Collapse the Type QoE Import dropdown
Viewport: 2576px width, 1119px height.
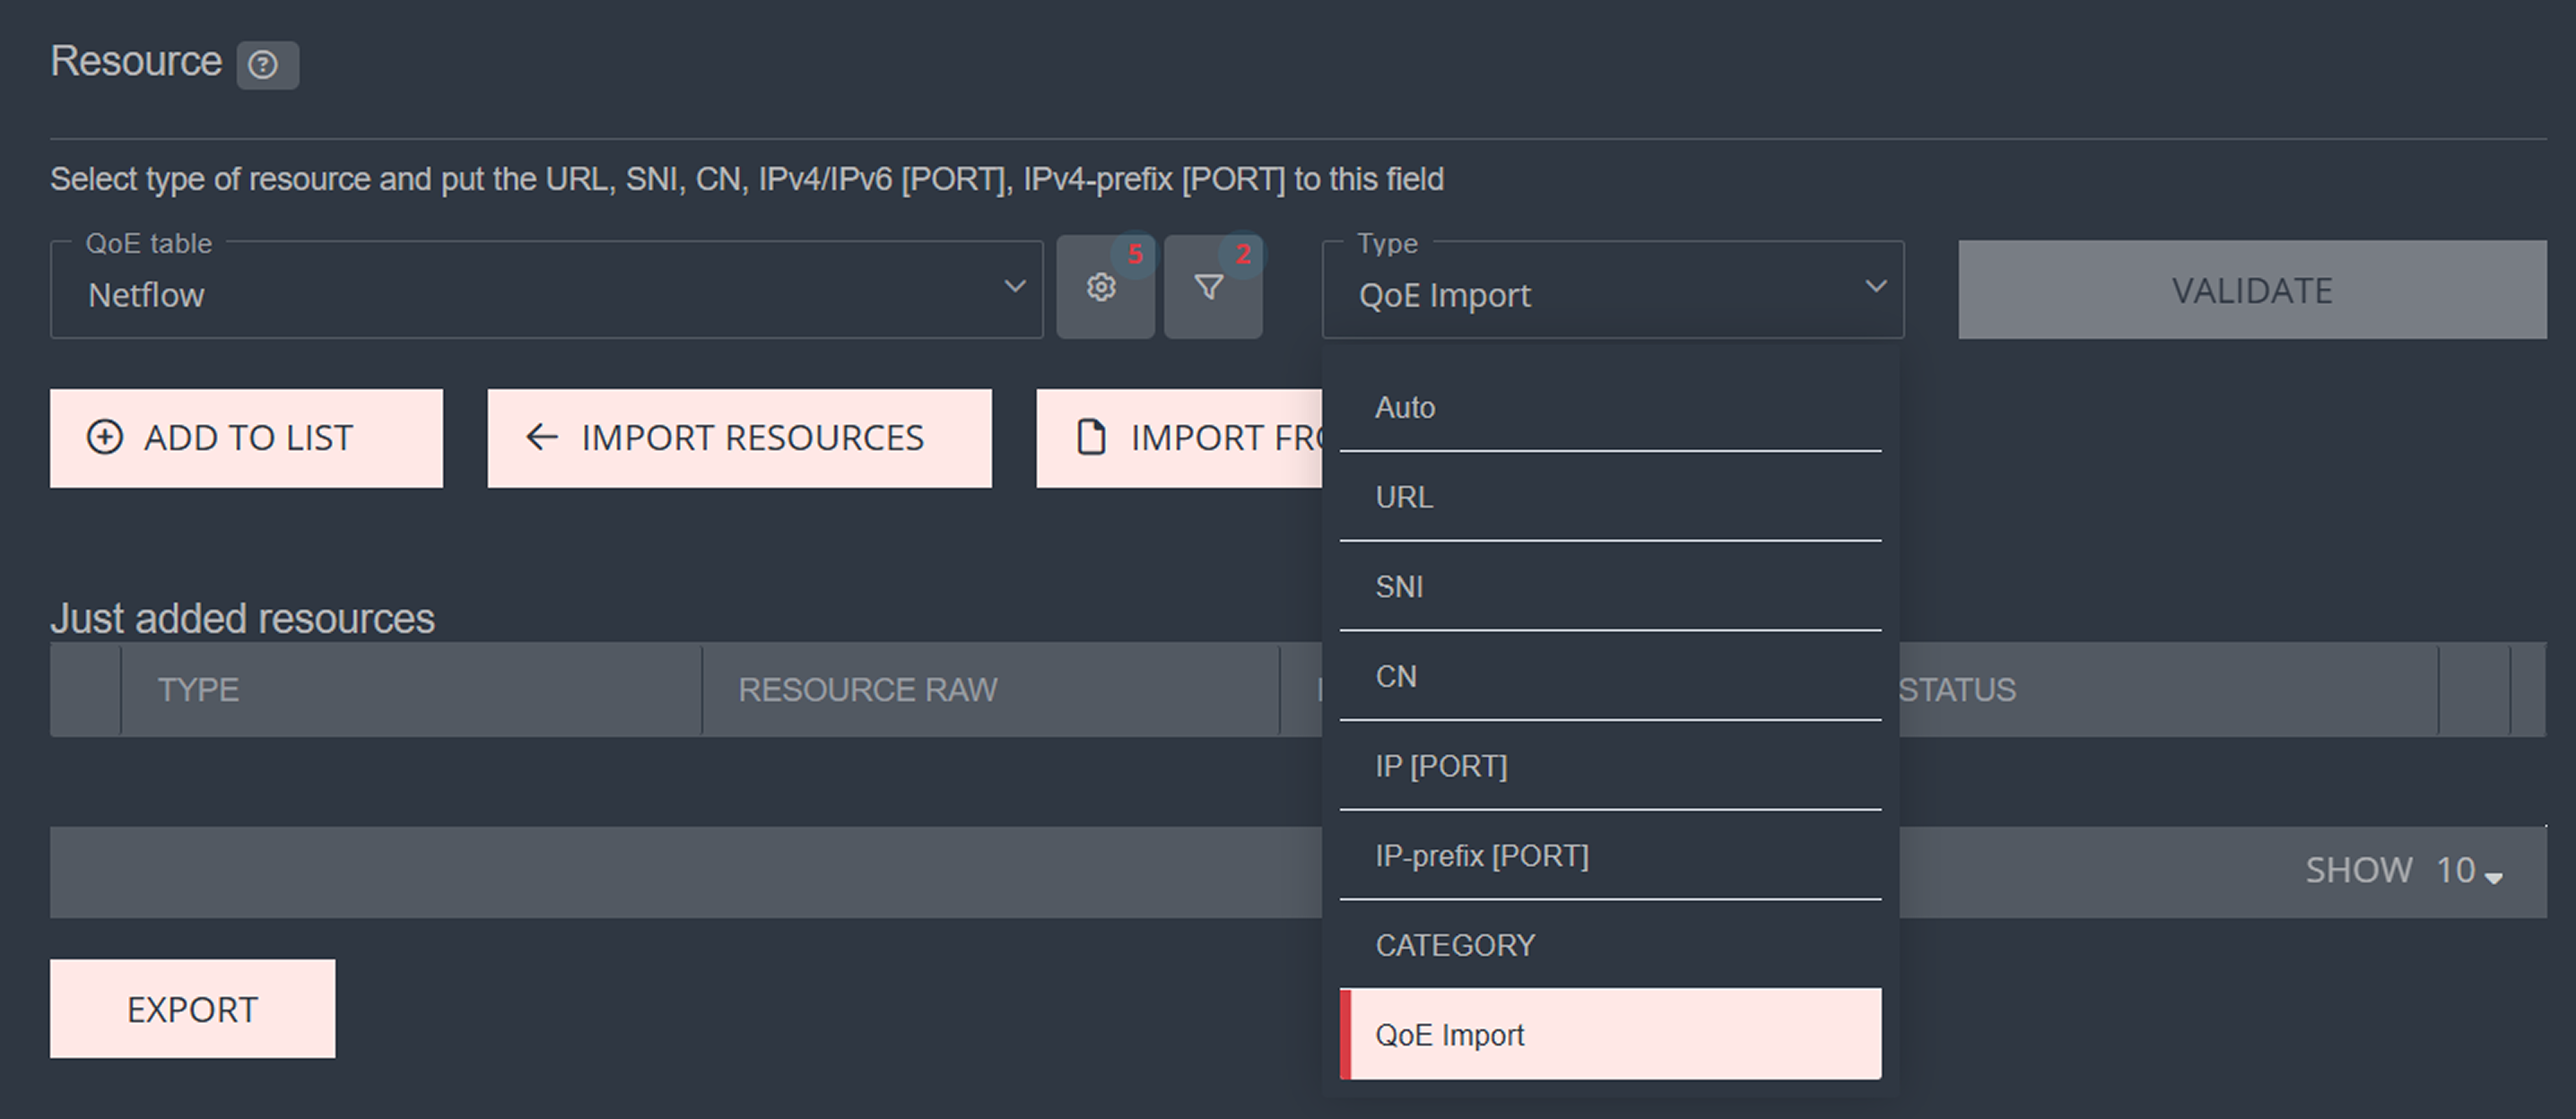tap(1612, 290)
